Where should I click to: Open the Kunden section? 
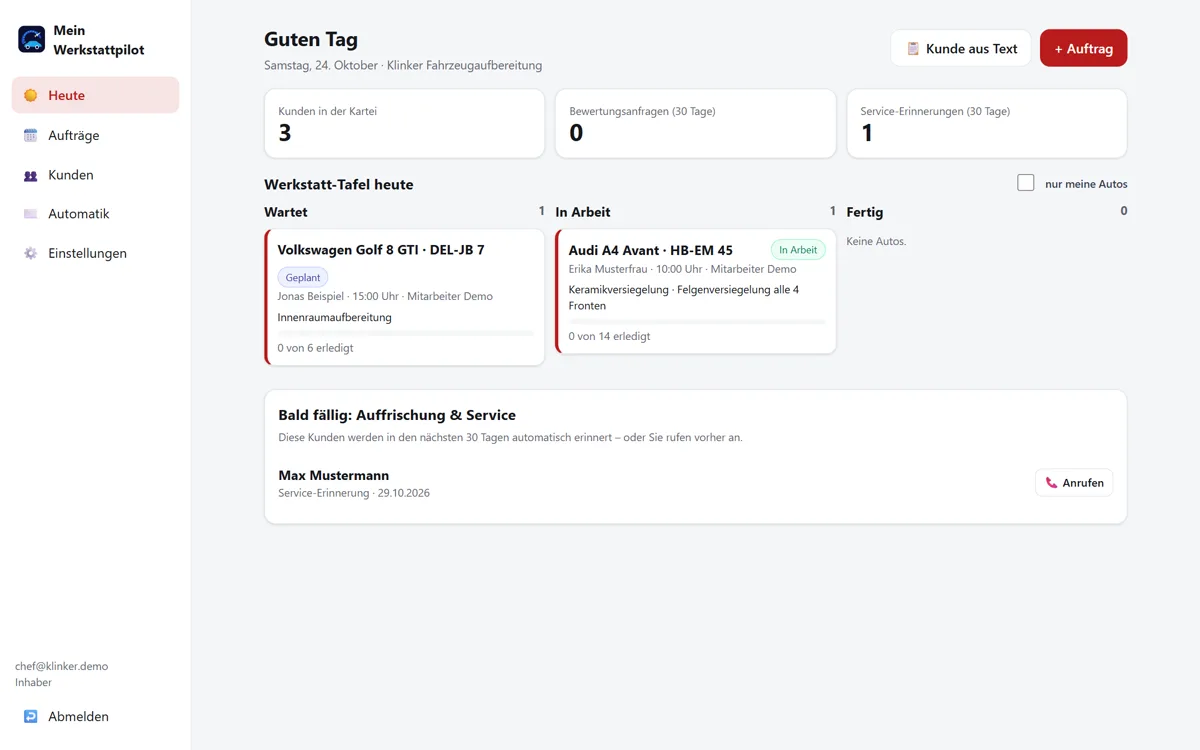click(96, 175)
